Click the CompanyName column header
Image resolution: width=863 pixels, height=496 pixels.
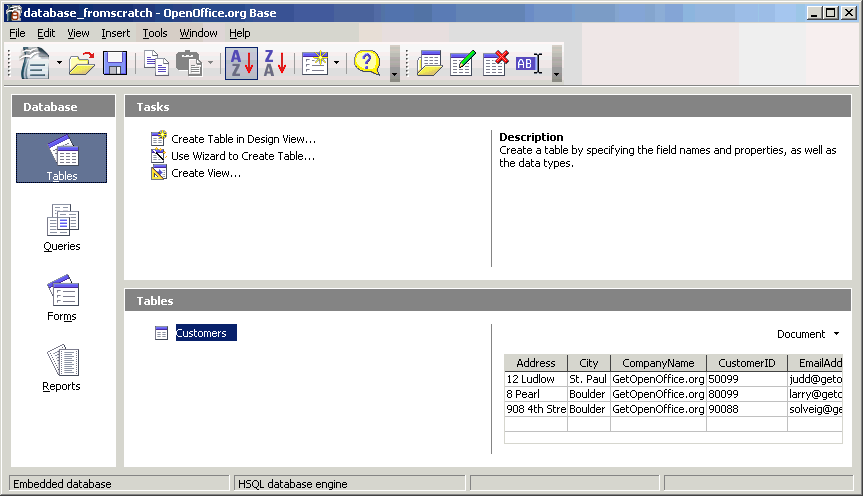tap(658, 363)
